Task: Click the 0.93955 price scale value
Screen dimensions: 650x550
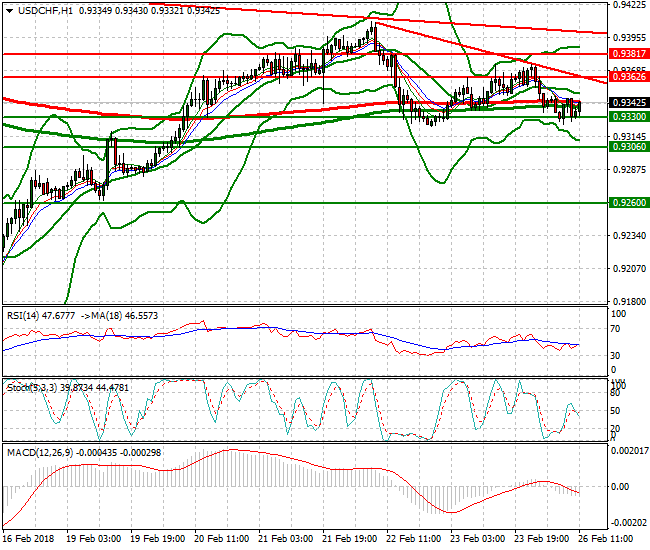Action: tap(629, 38)
